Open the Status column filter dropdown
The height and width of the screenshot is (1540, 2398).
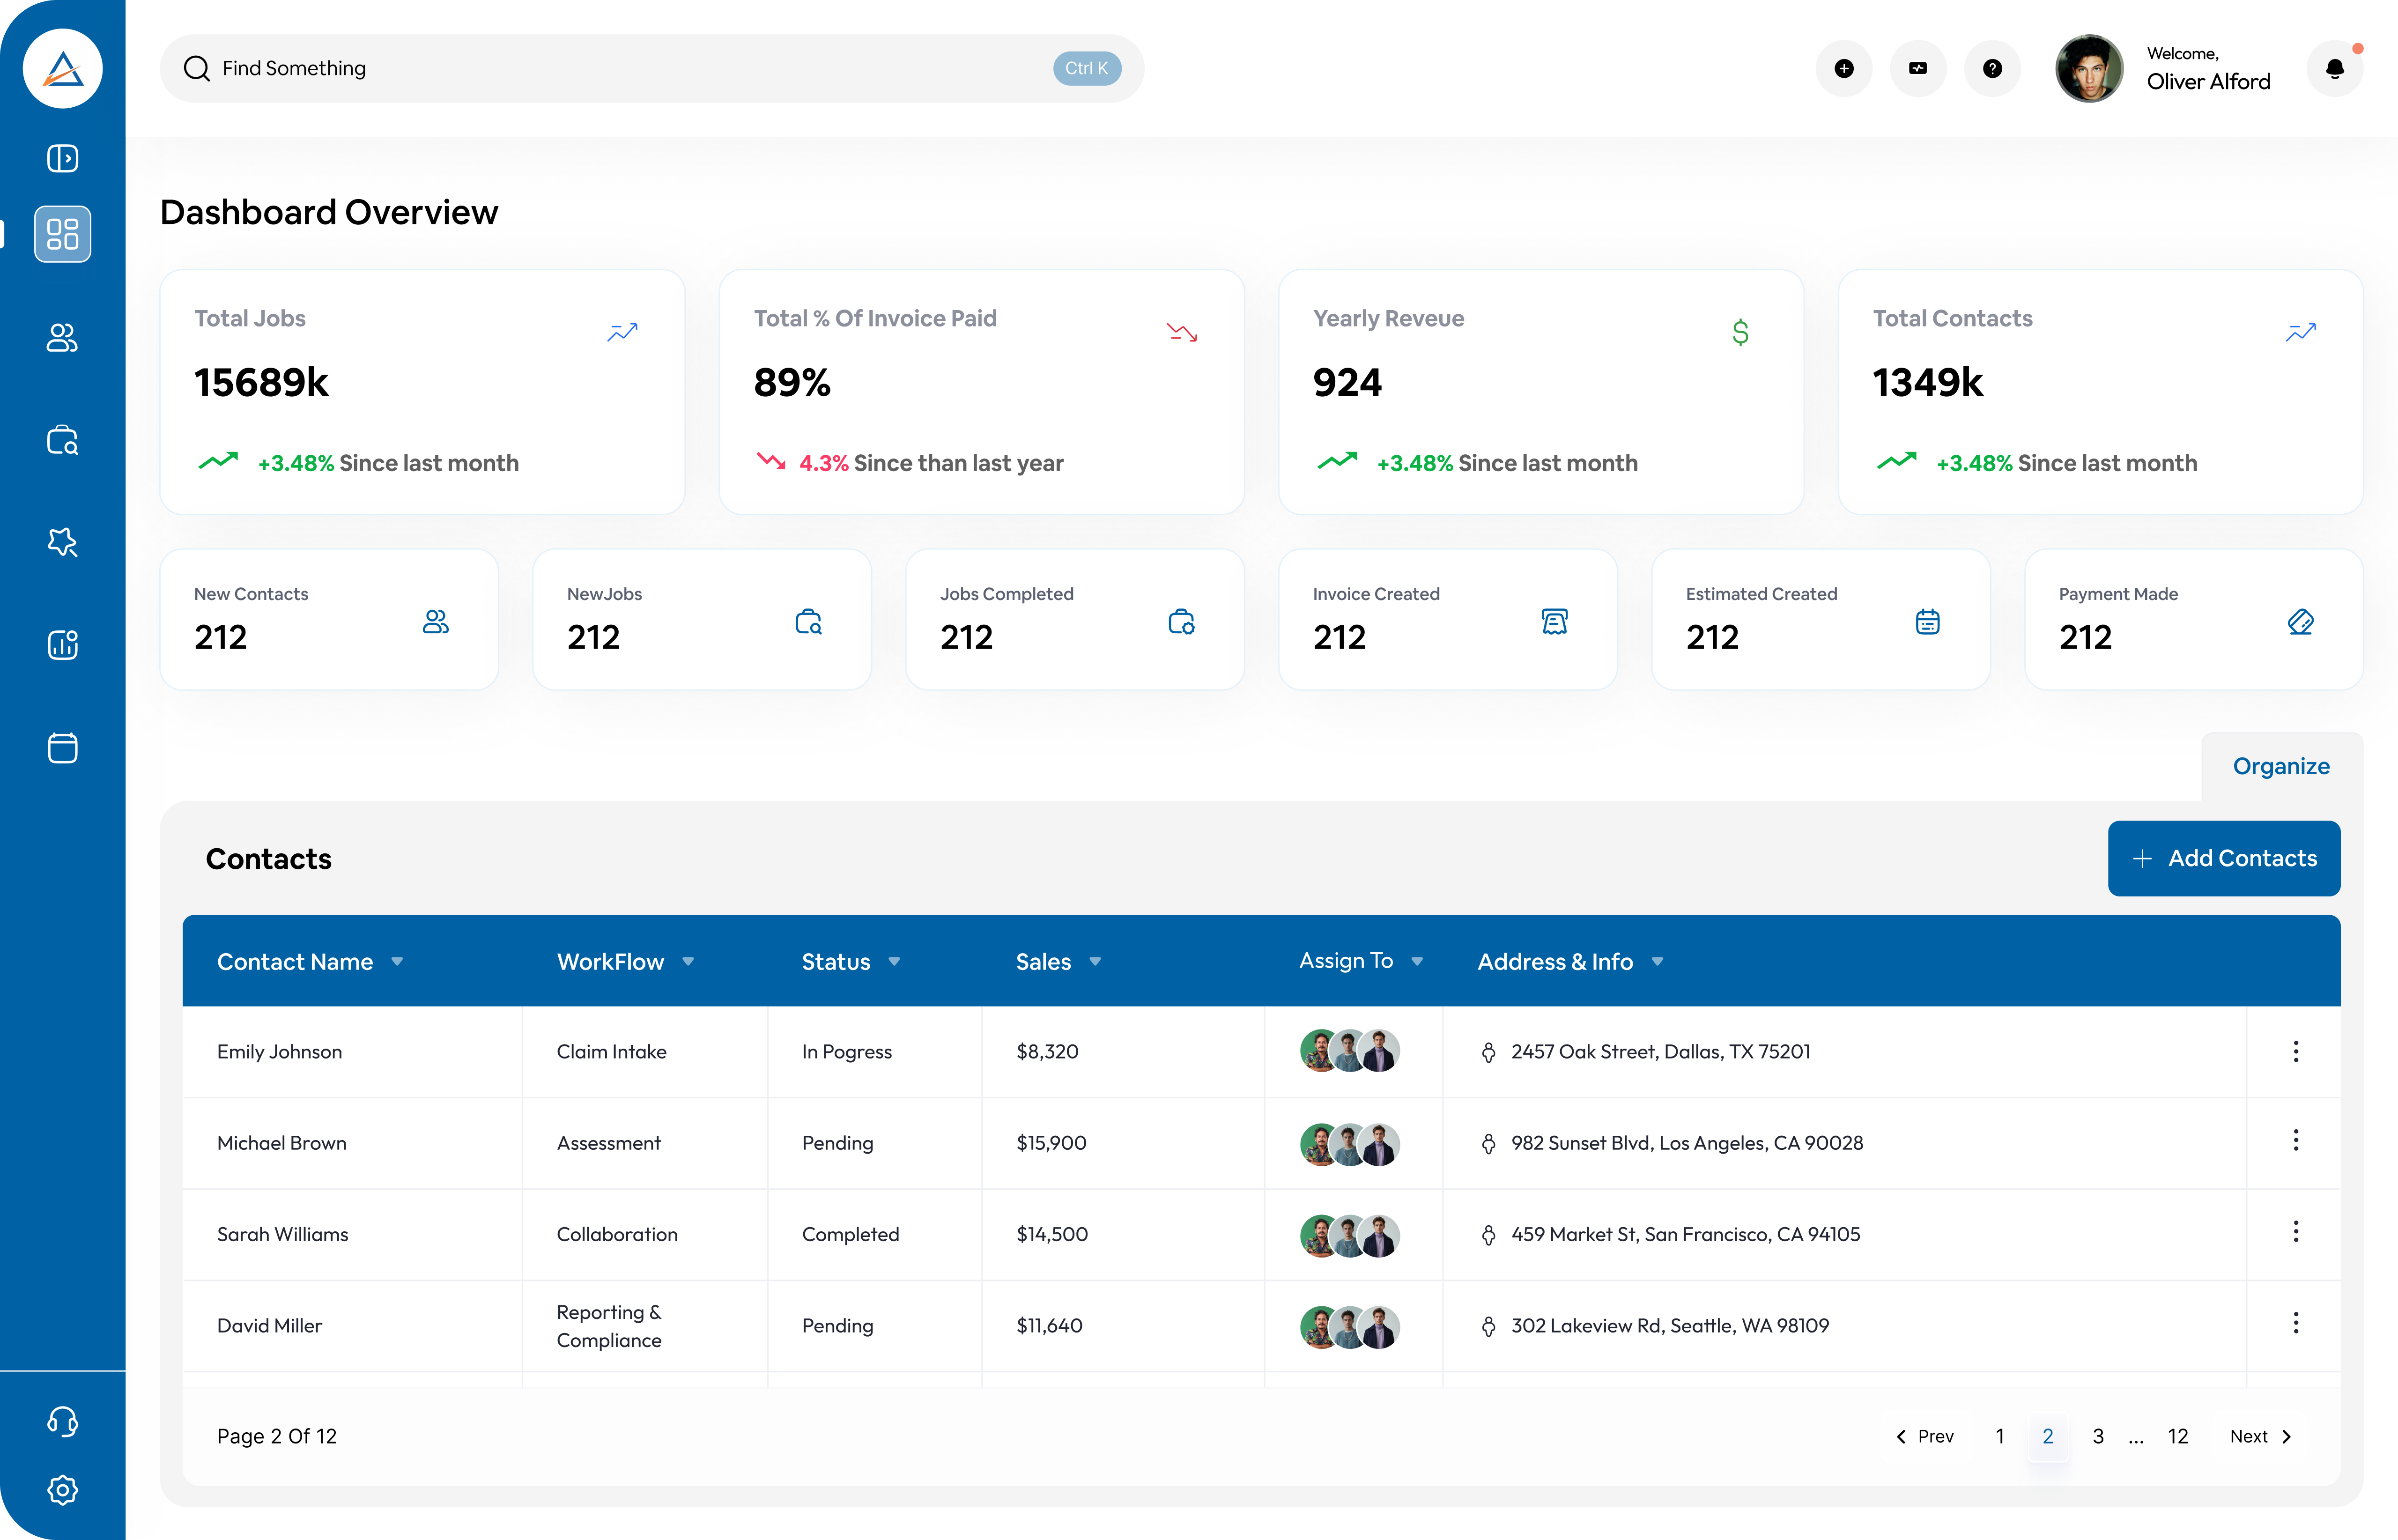tap(894, 961)
